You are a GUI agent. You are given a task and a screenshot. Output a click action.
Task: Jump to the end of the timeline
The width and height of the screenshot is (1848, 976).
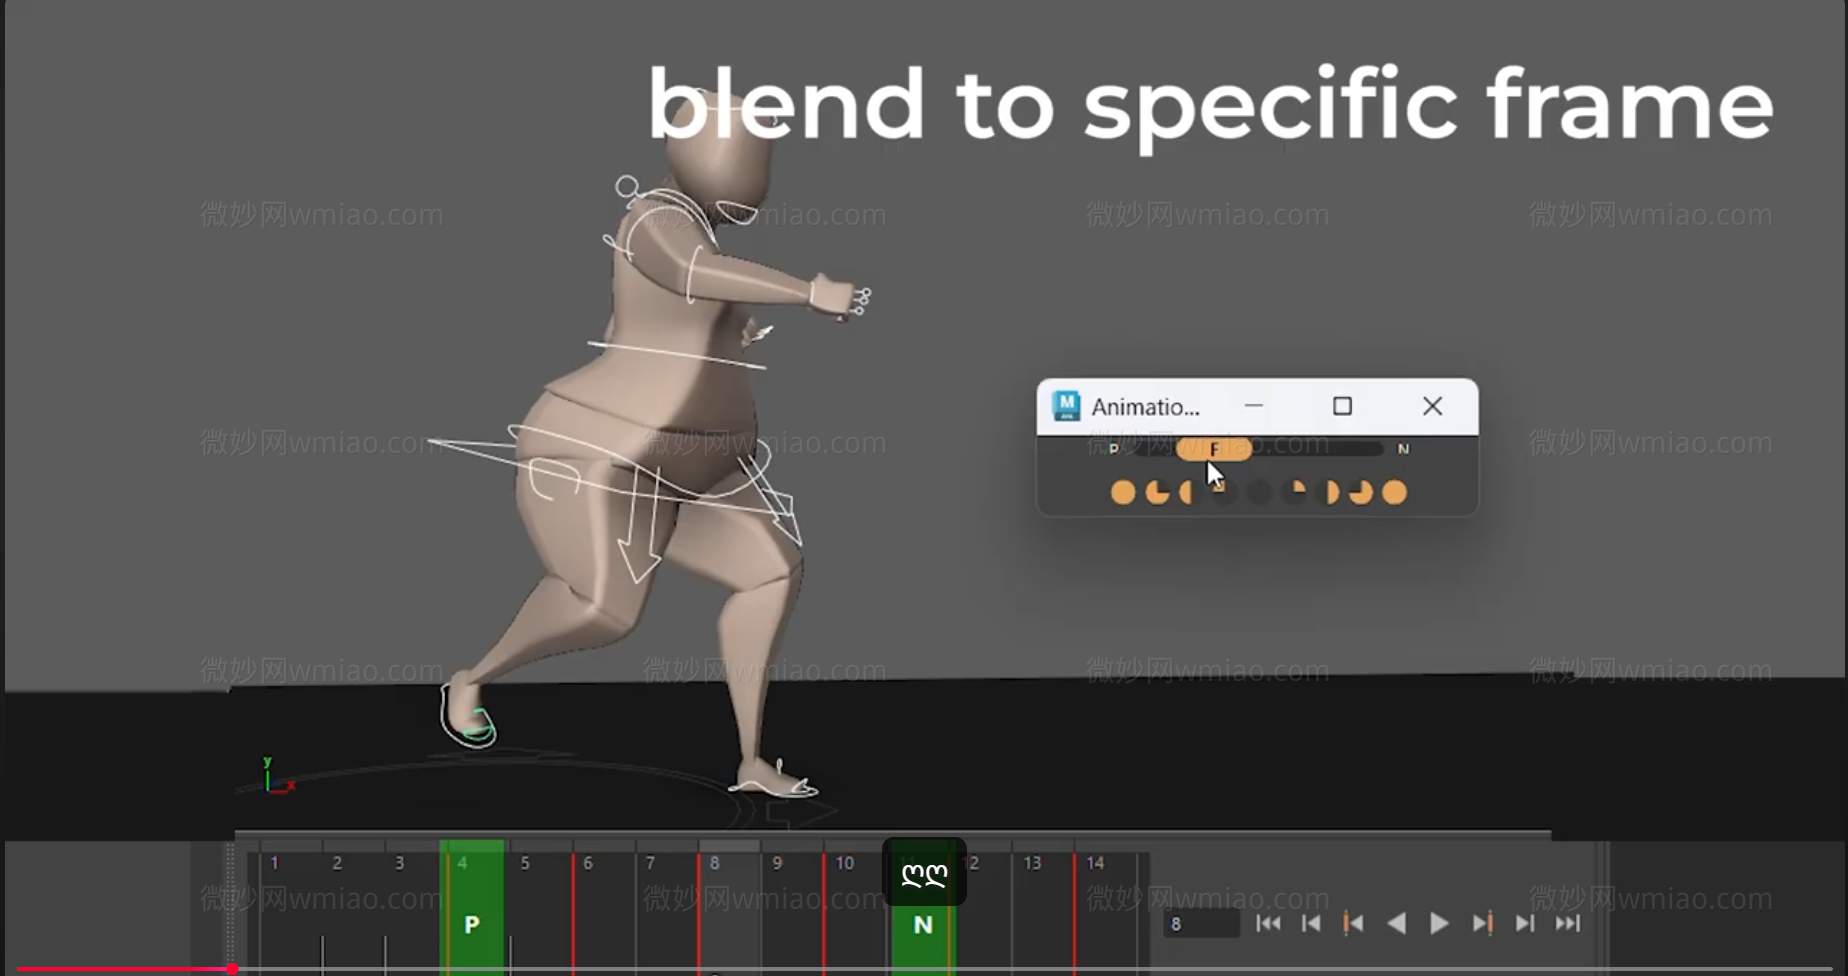[x=1569, y=923]
